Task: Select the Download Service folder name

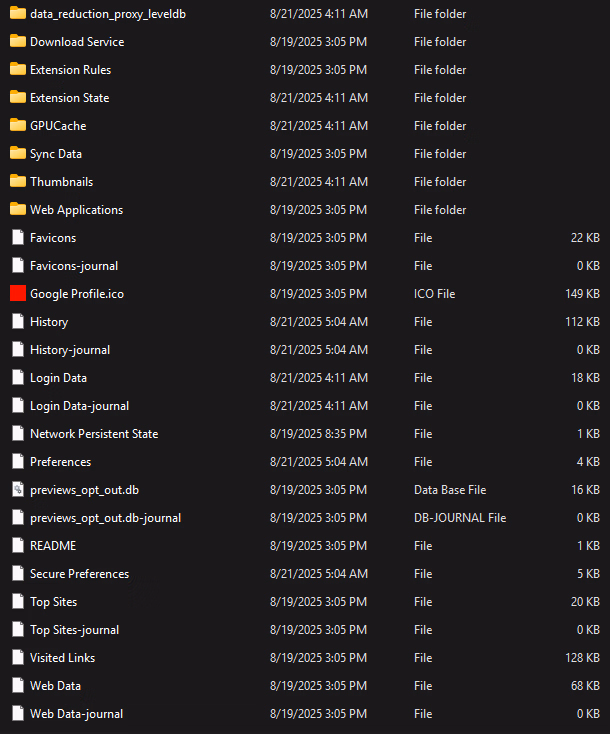Action: (x=77, y=42)
